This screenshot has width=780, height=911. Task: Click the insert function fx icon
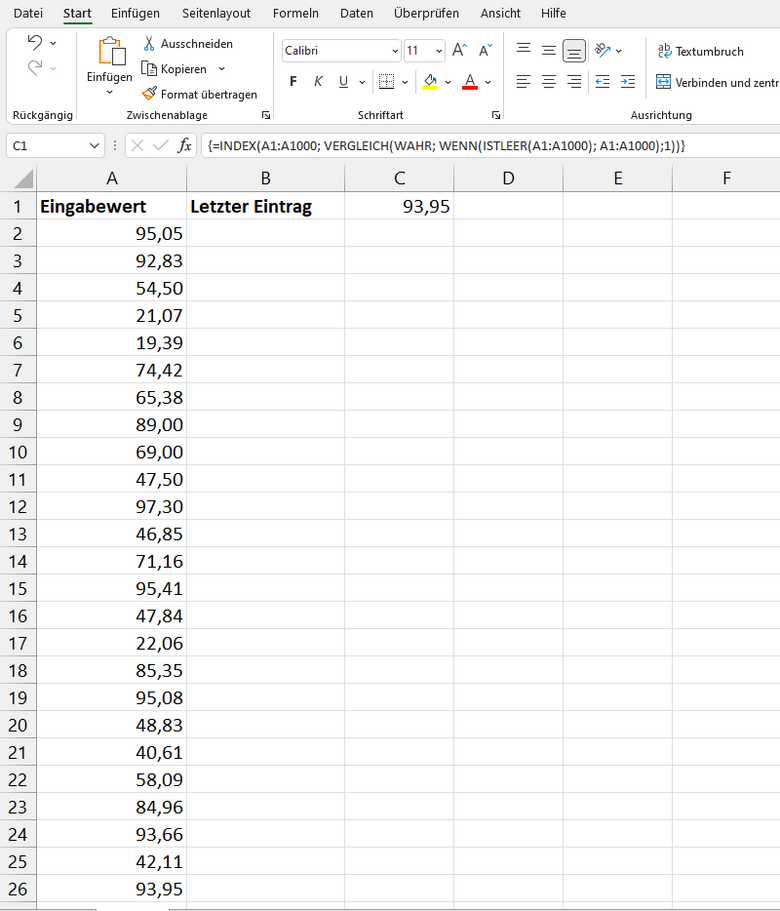pyautogui.click(x=185, y=146)
